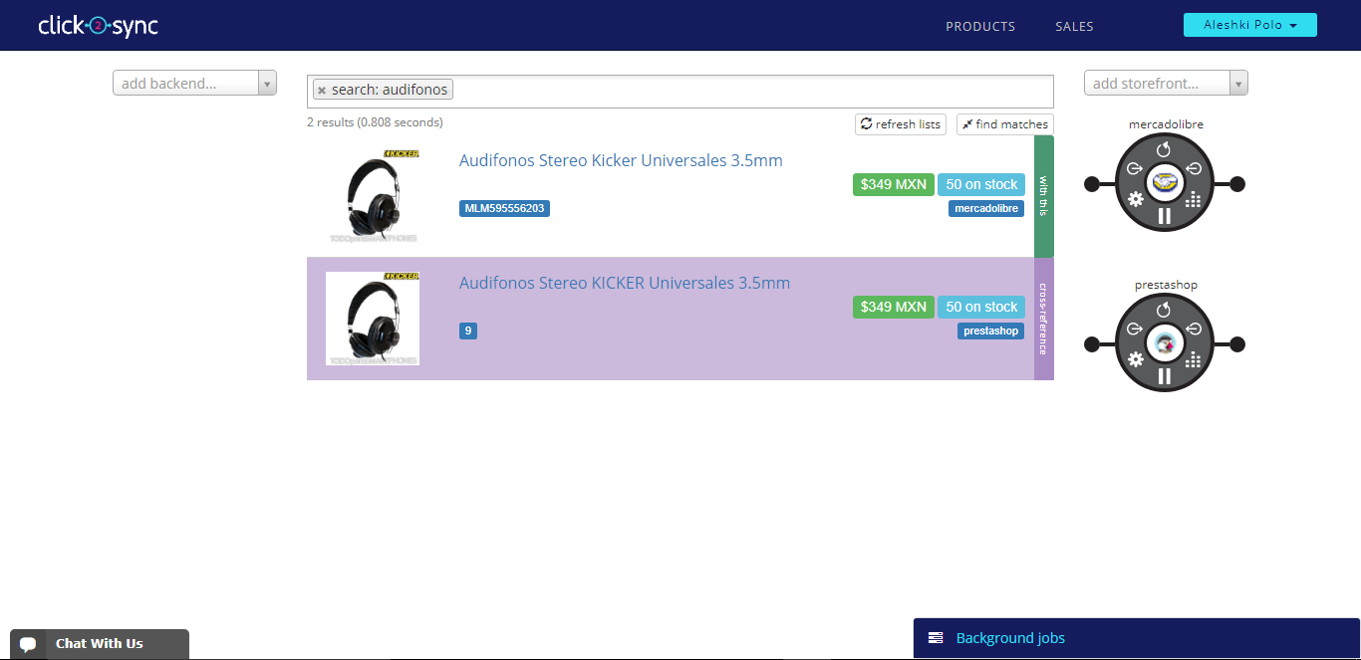Click the prestashop logo in wheel center
The image size is (1361, 660).
tap(1164, 344)
